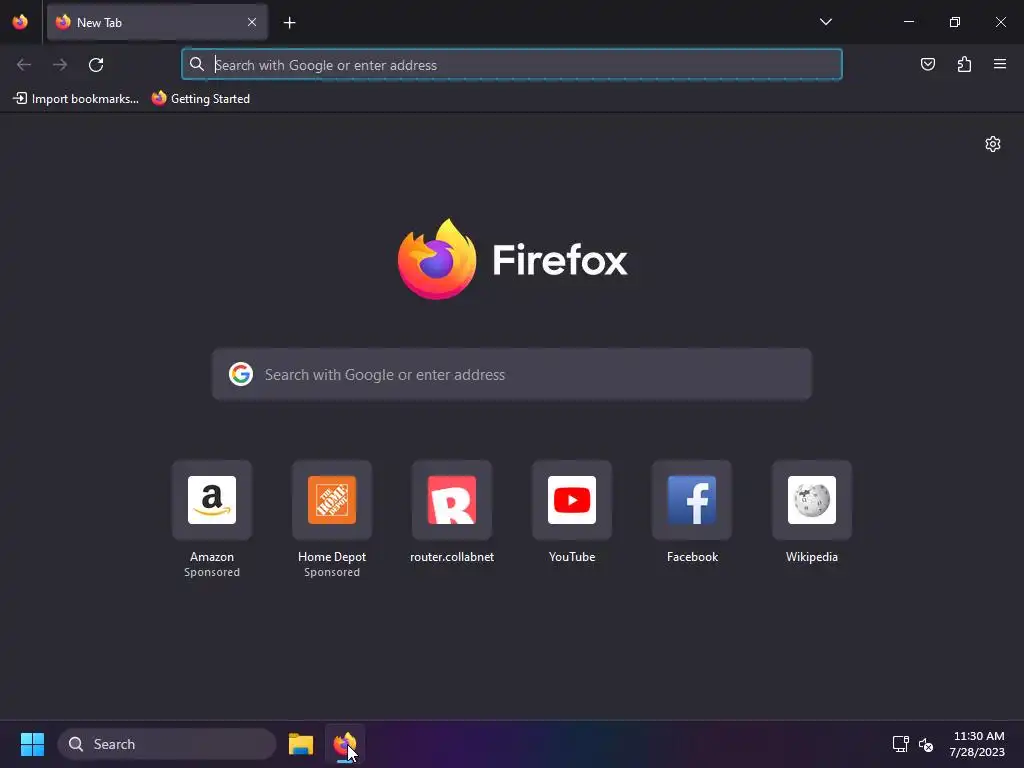Select the New Tab tab

coord(157,22)
